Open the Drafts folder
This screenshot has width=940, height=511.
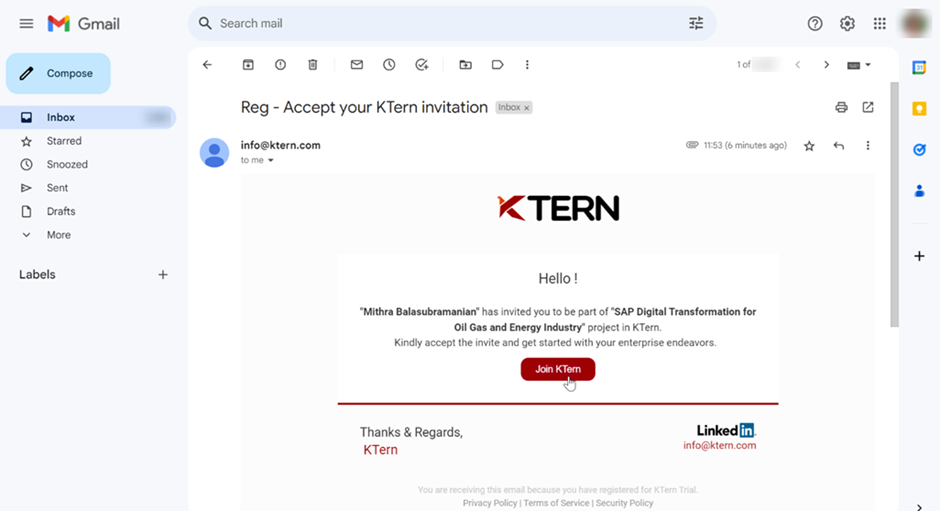point(61,211)
